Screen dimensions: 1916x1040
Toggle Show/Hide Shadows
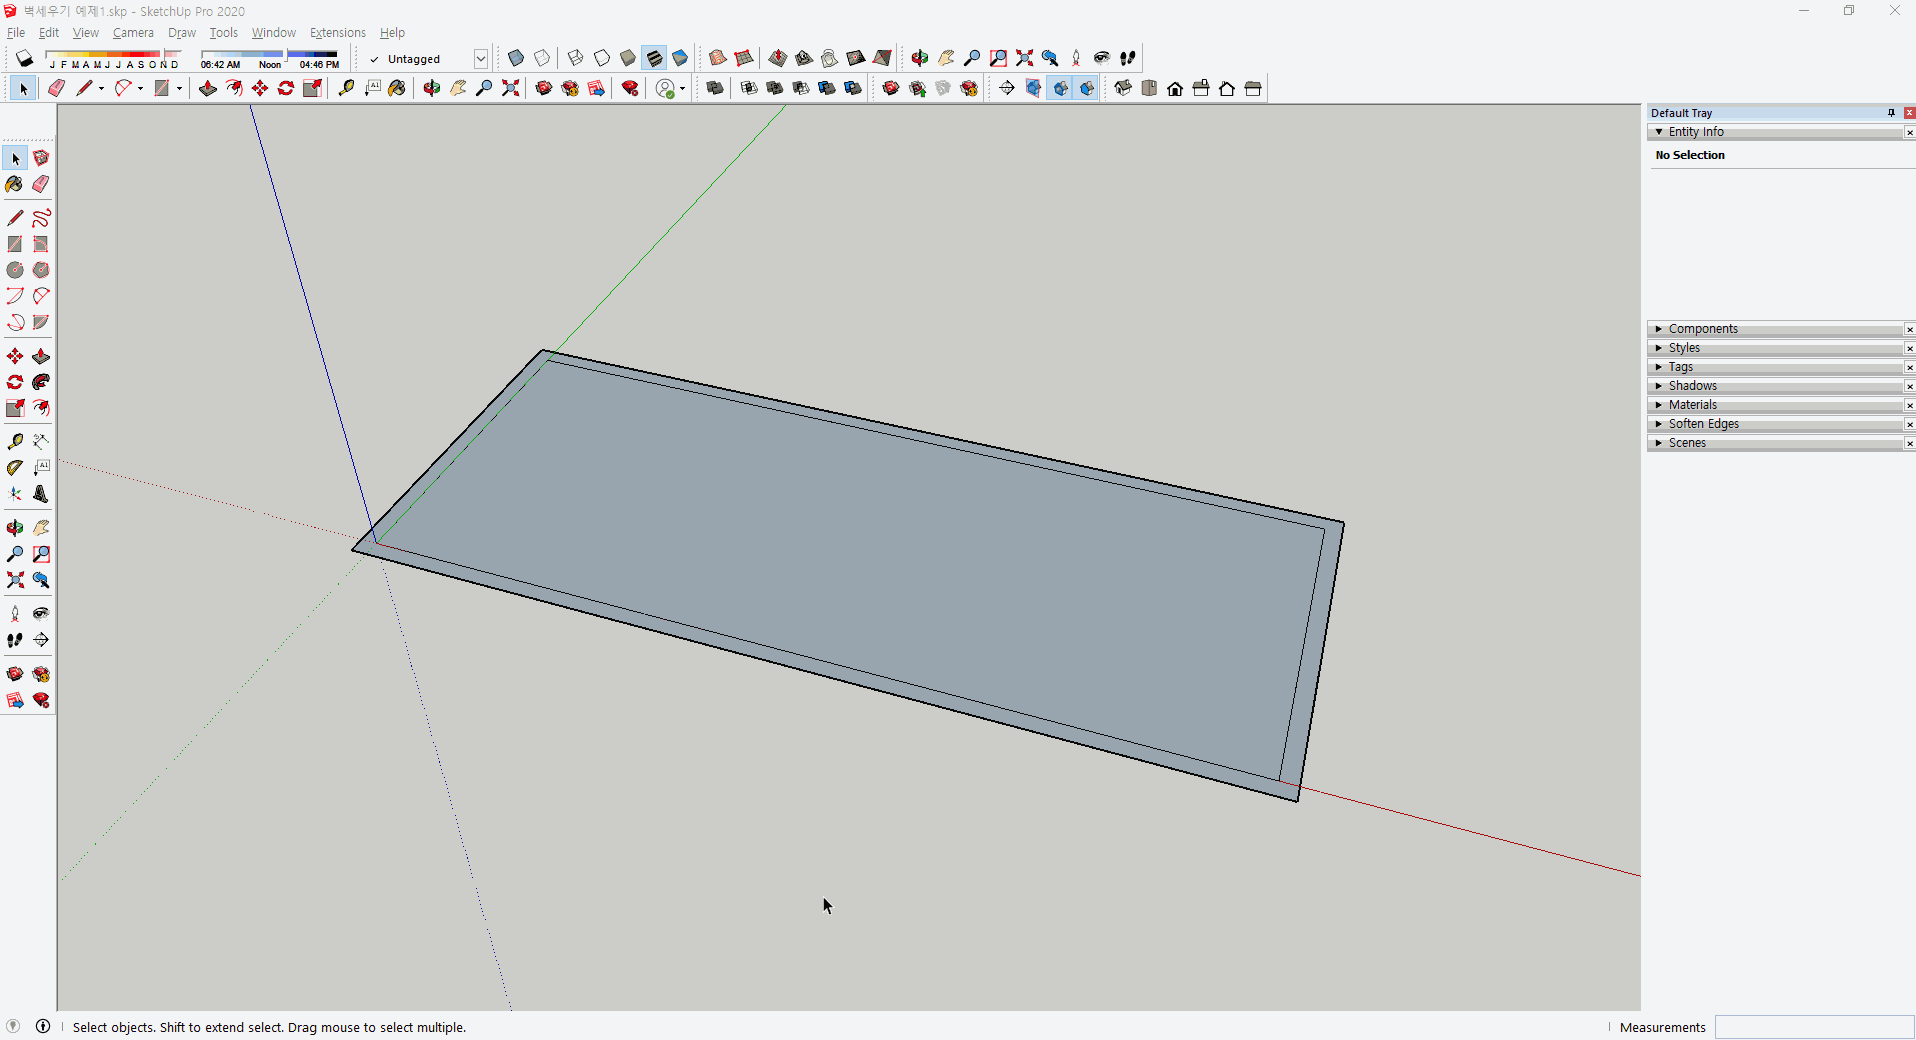[x=24, y=58]
